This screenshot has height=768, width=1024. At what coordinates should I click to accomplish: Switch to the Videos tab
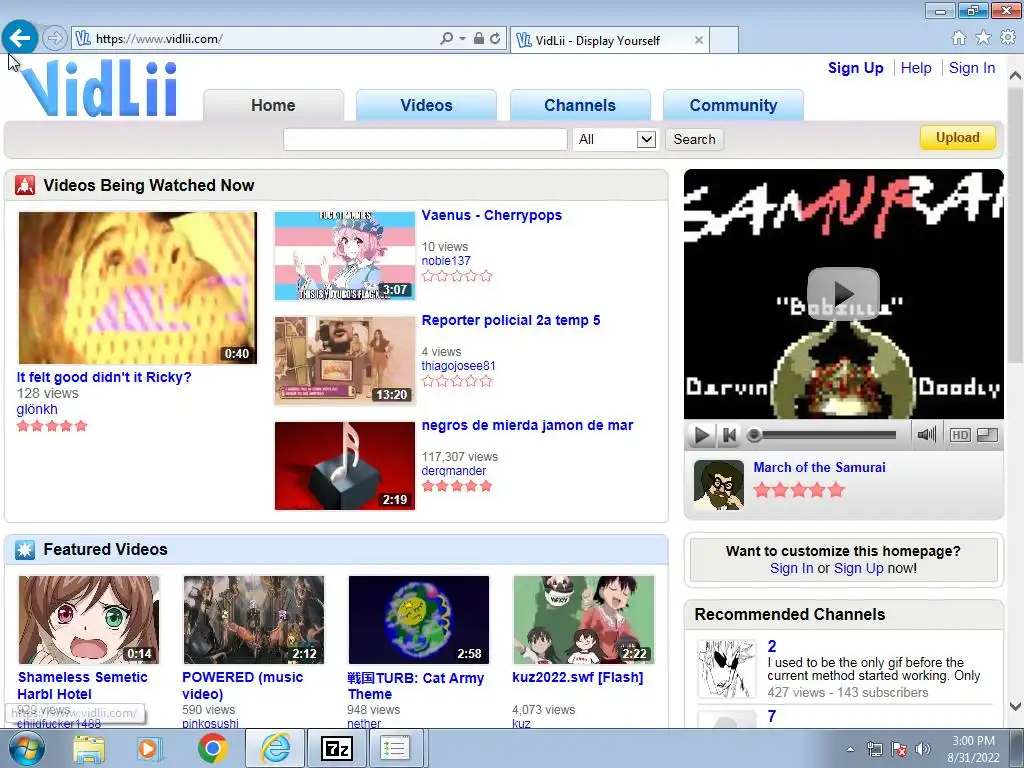click(x=426, y=105)
